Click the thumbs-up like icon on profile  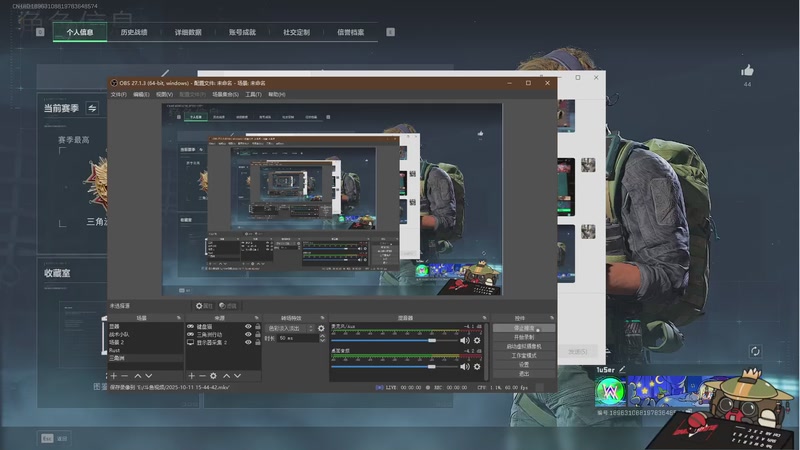click(x=747, y=70)
